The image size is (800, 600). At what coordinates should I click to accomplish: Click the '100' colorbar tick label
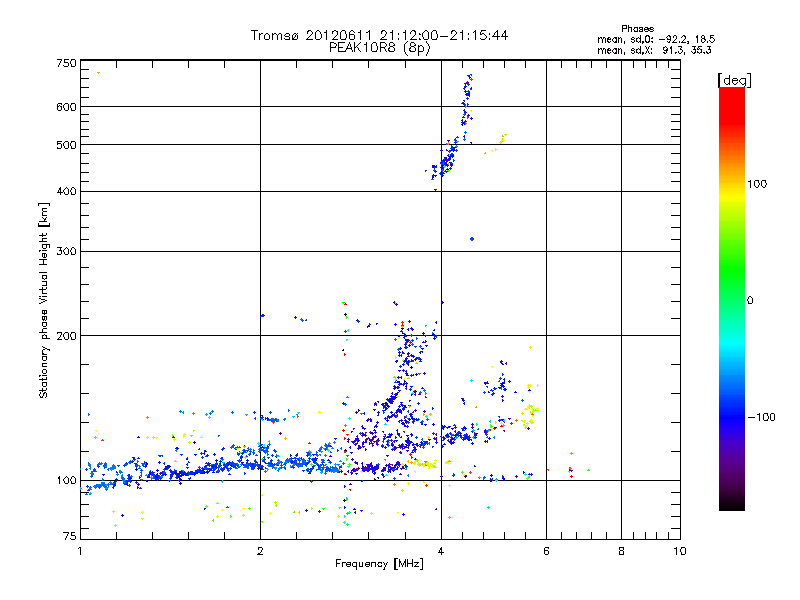(757, 184)
